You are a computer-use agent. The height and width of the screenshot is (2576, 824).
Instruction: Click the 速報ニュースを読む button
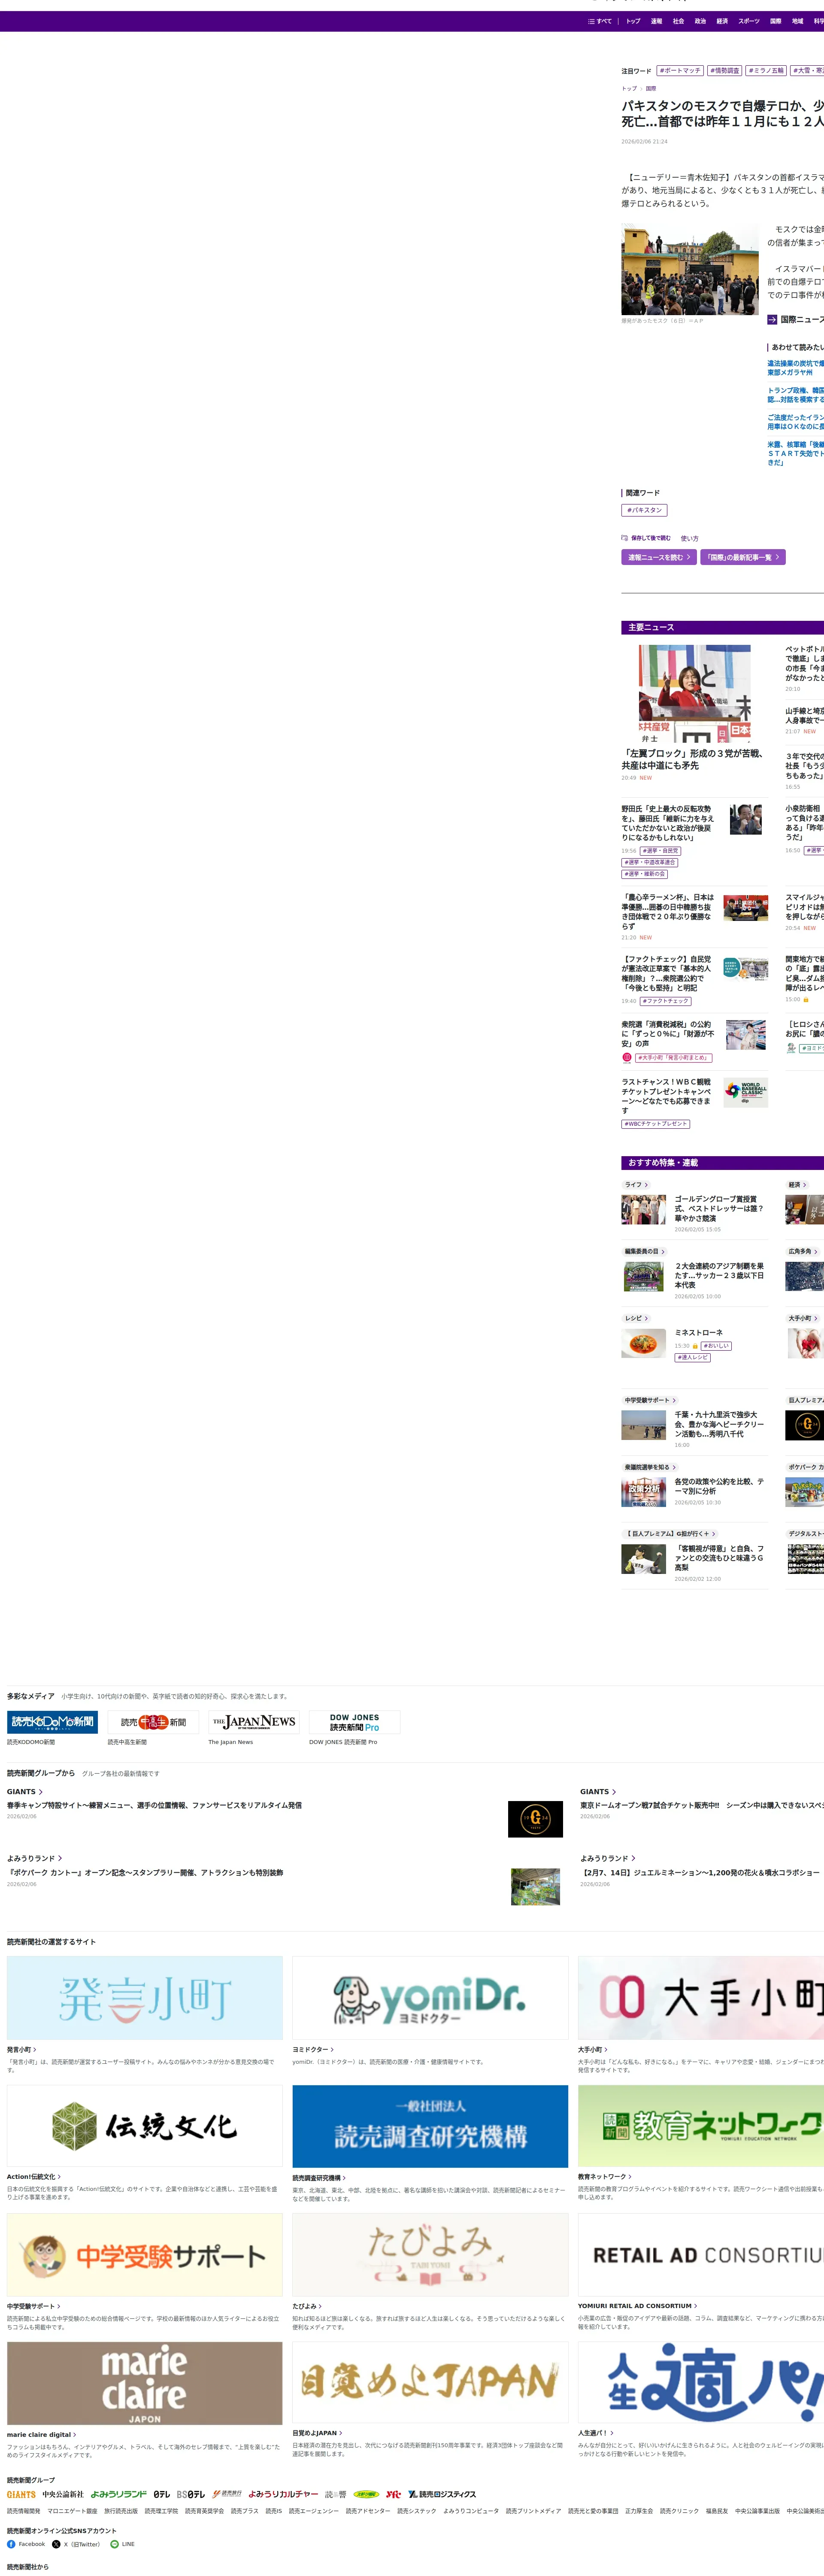pyautogui.click(x=659, y=557)
